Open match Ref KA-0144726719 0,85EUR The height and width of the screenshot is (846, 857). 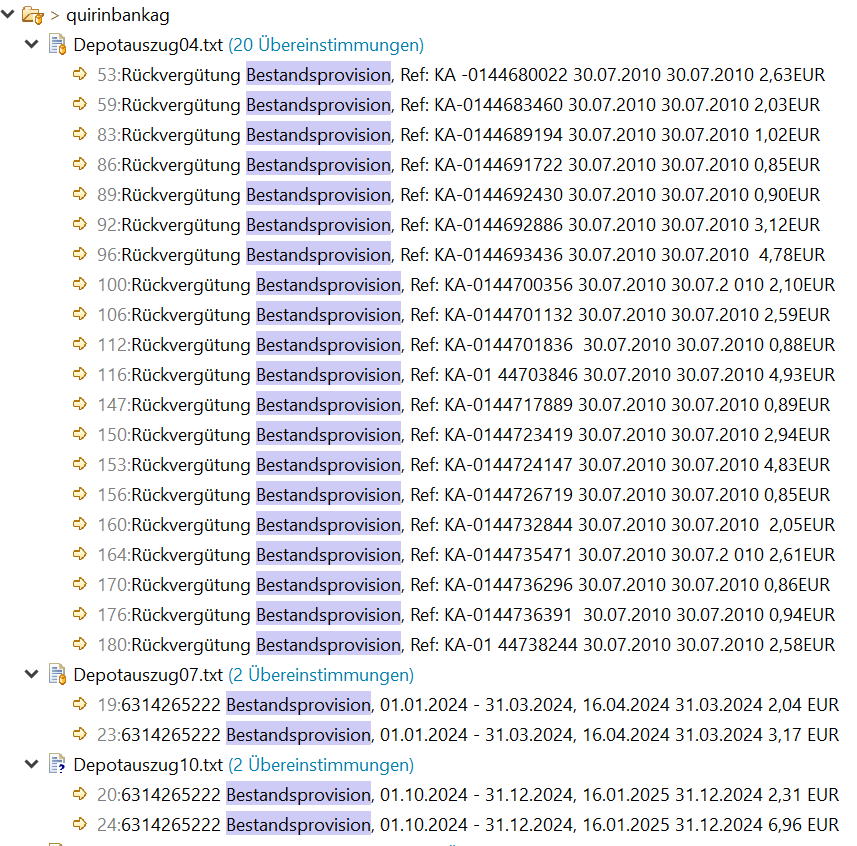pyautogui.click(x=463, y=495)
